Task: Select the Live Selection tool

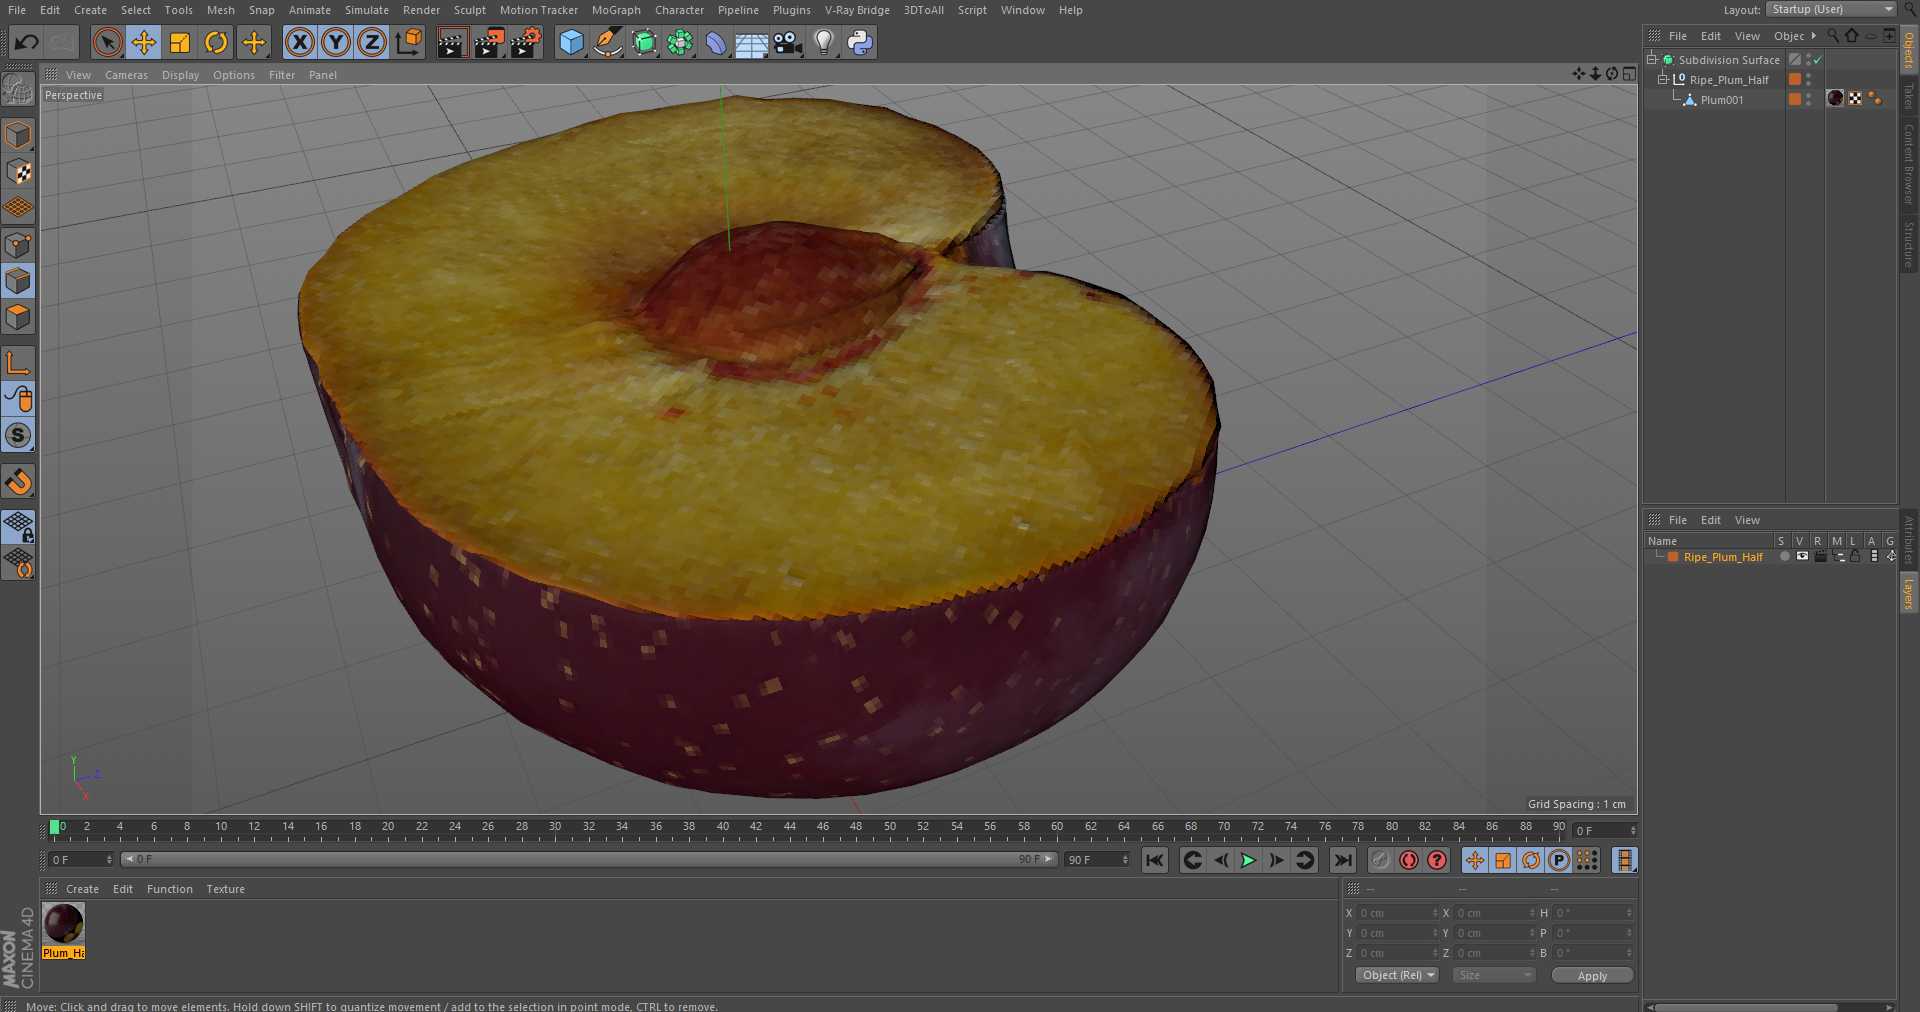Action: click(107, 42)
